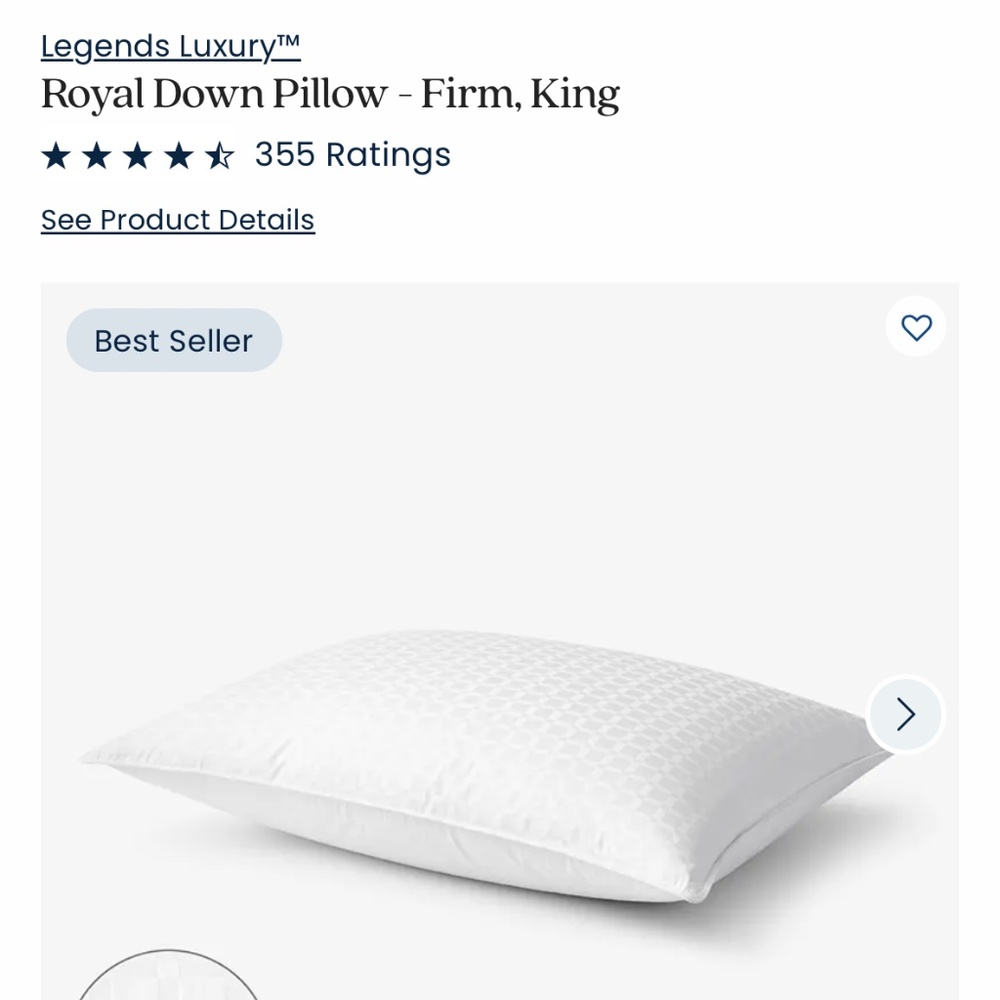Click the half-filled fifth star
The image size is (1000, 1000).
click(x=219, y=154)
